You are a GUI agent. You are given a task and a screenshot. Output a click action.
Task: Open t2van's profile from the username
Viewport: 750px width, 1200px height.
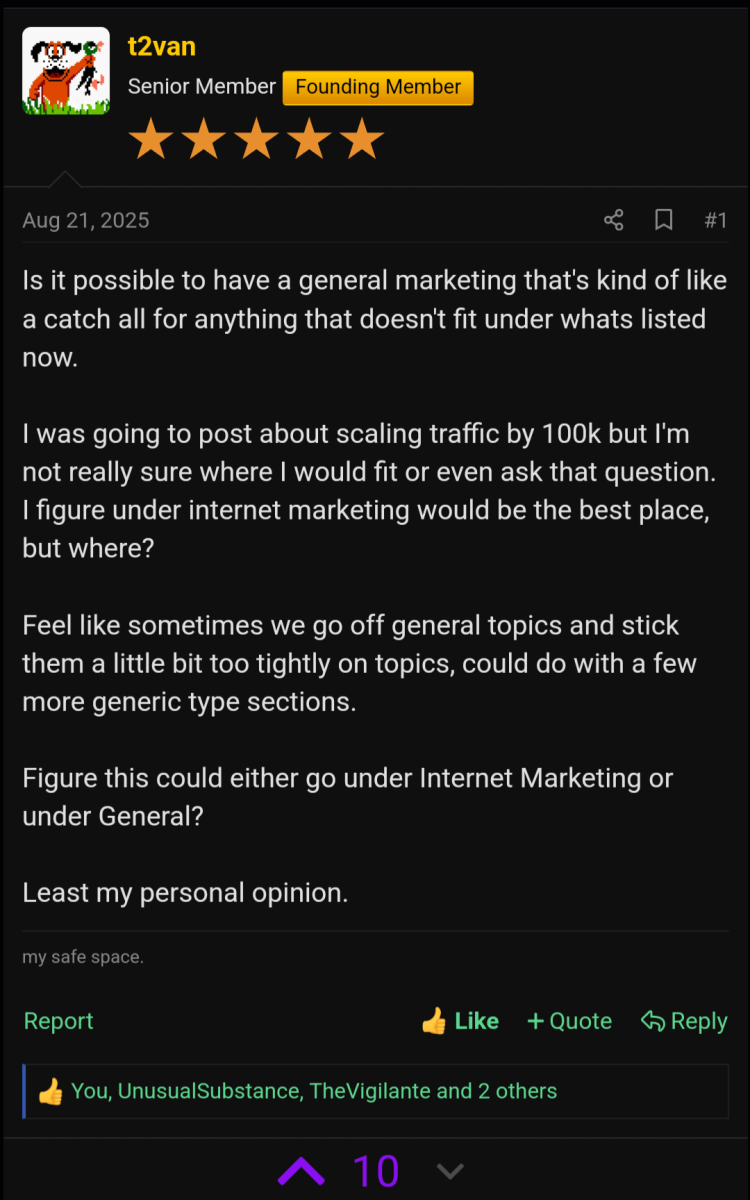click(162, 46)
